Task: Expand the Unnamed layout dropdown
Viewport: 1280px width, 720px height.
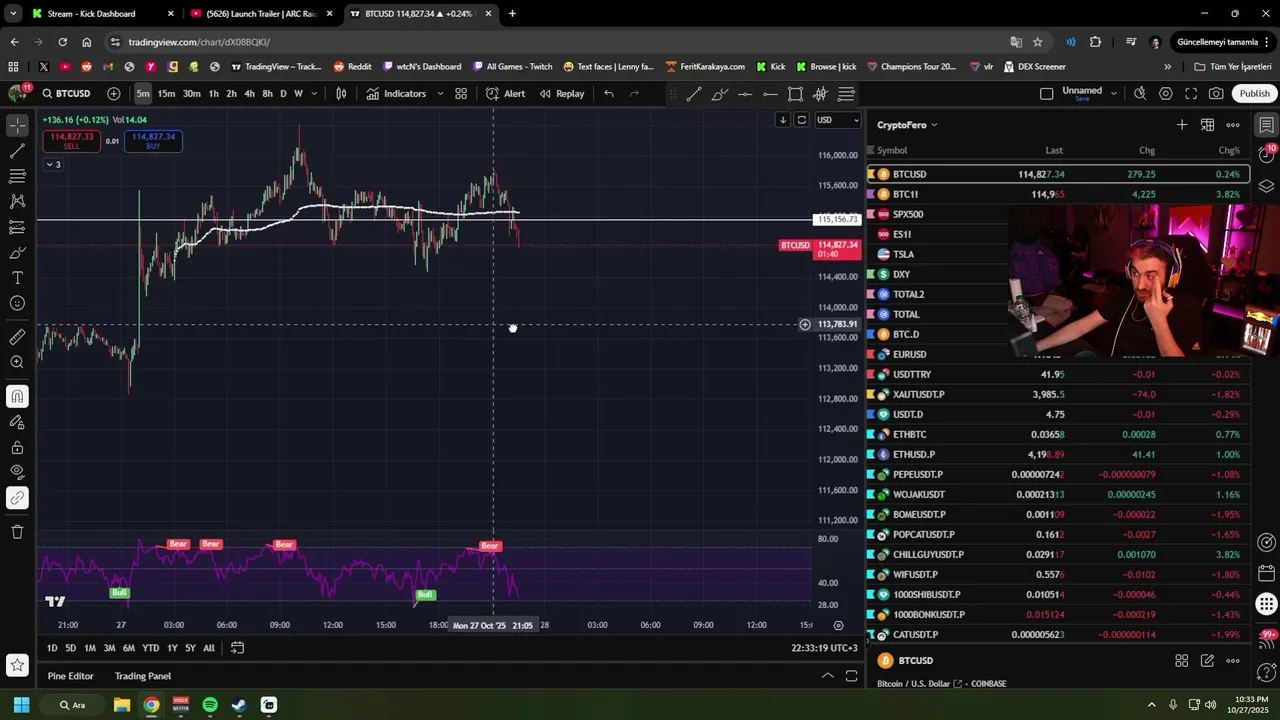Action: coord(1113,93)
